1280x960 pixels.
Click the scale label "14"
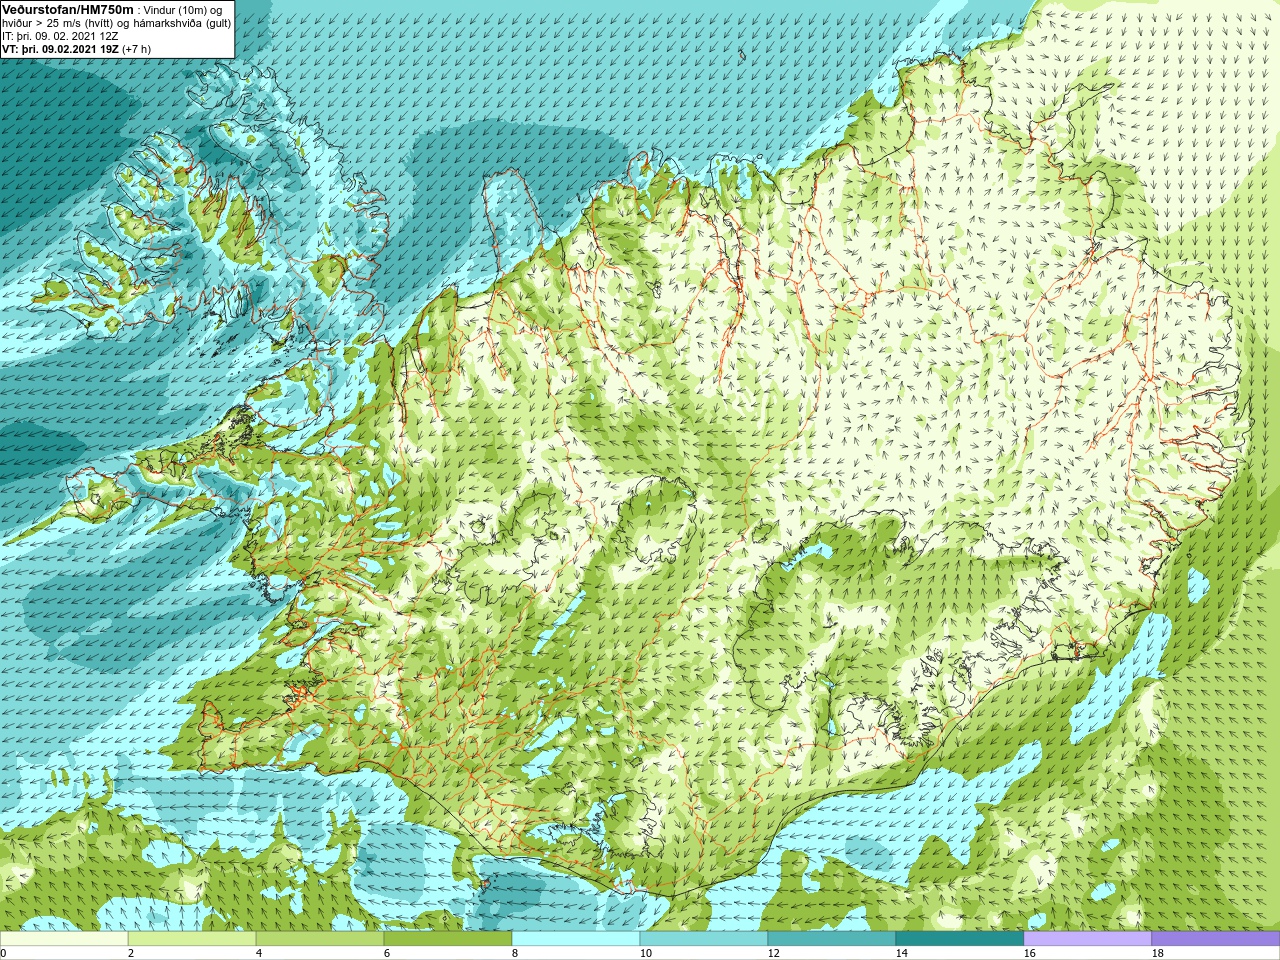click(x=902, y=953)
